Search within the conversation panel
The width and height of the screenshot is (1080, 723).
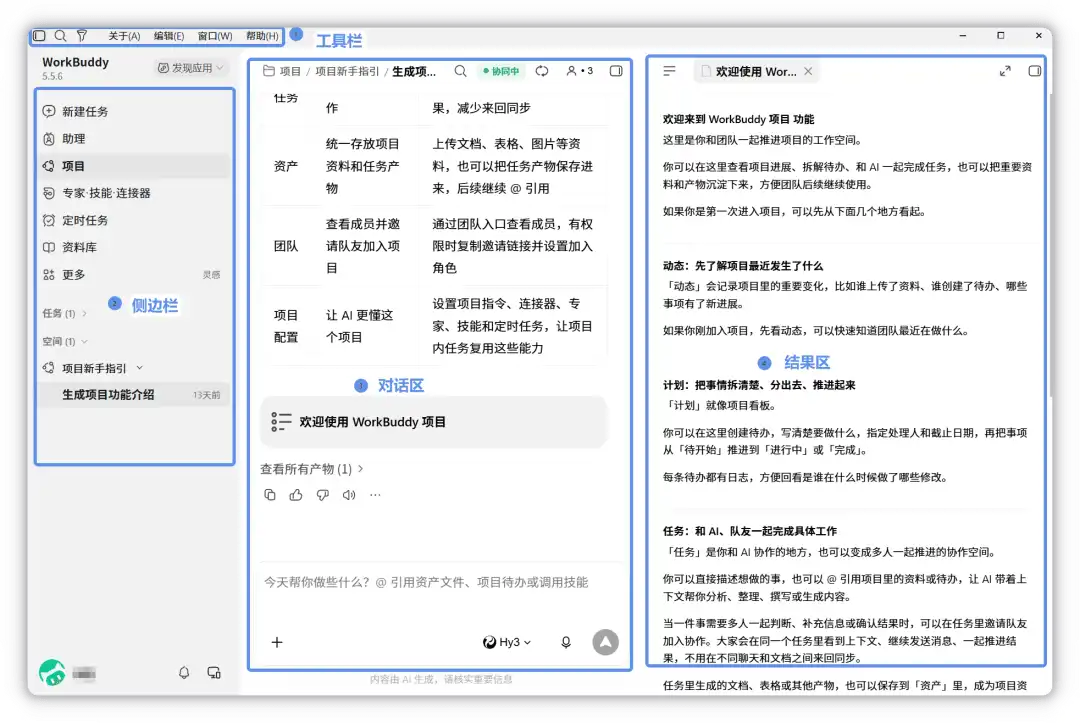[x=460, y=71]
